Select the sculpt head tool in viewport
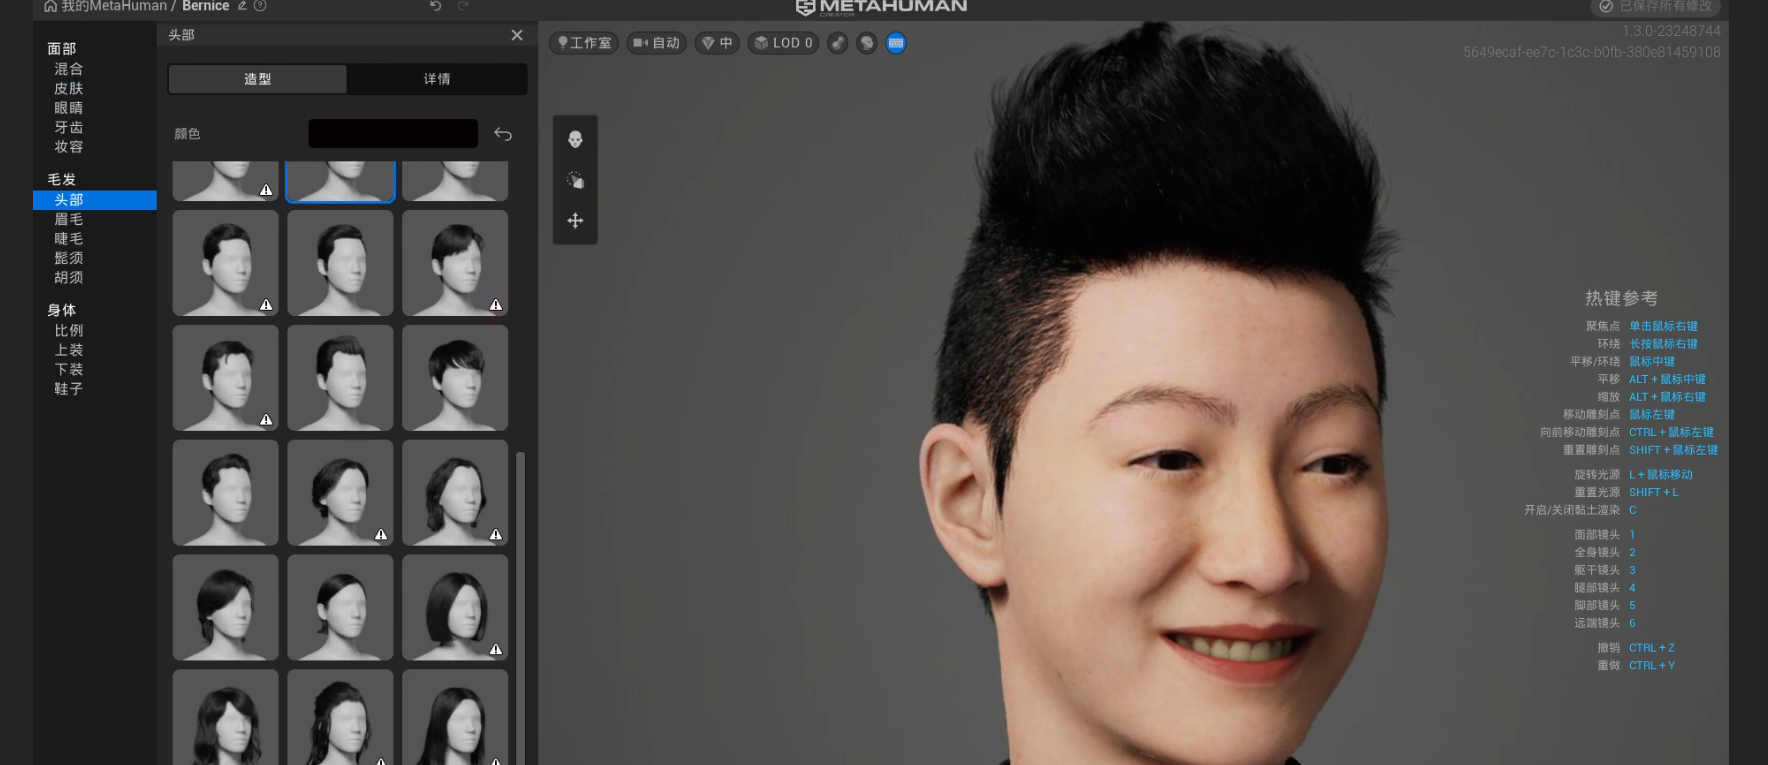Viewport: 1768px width, 765px height. click(x=575, y=139)
